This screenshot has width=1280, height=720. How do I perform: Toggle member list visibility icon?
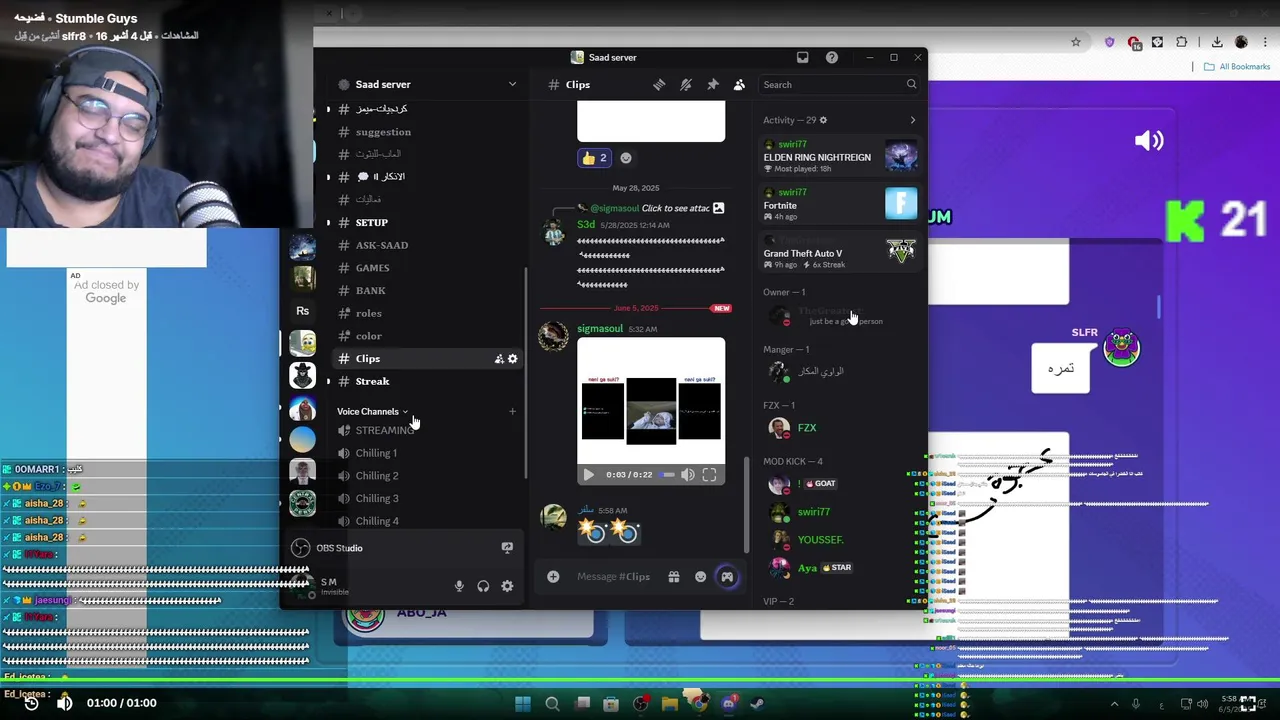coord(739,85)
